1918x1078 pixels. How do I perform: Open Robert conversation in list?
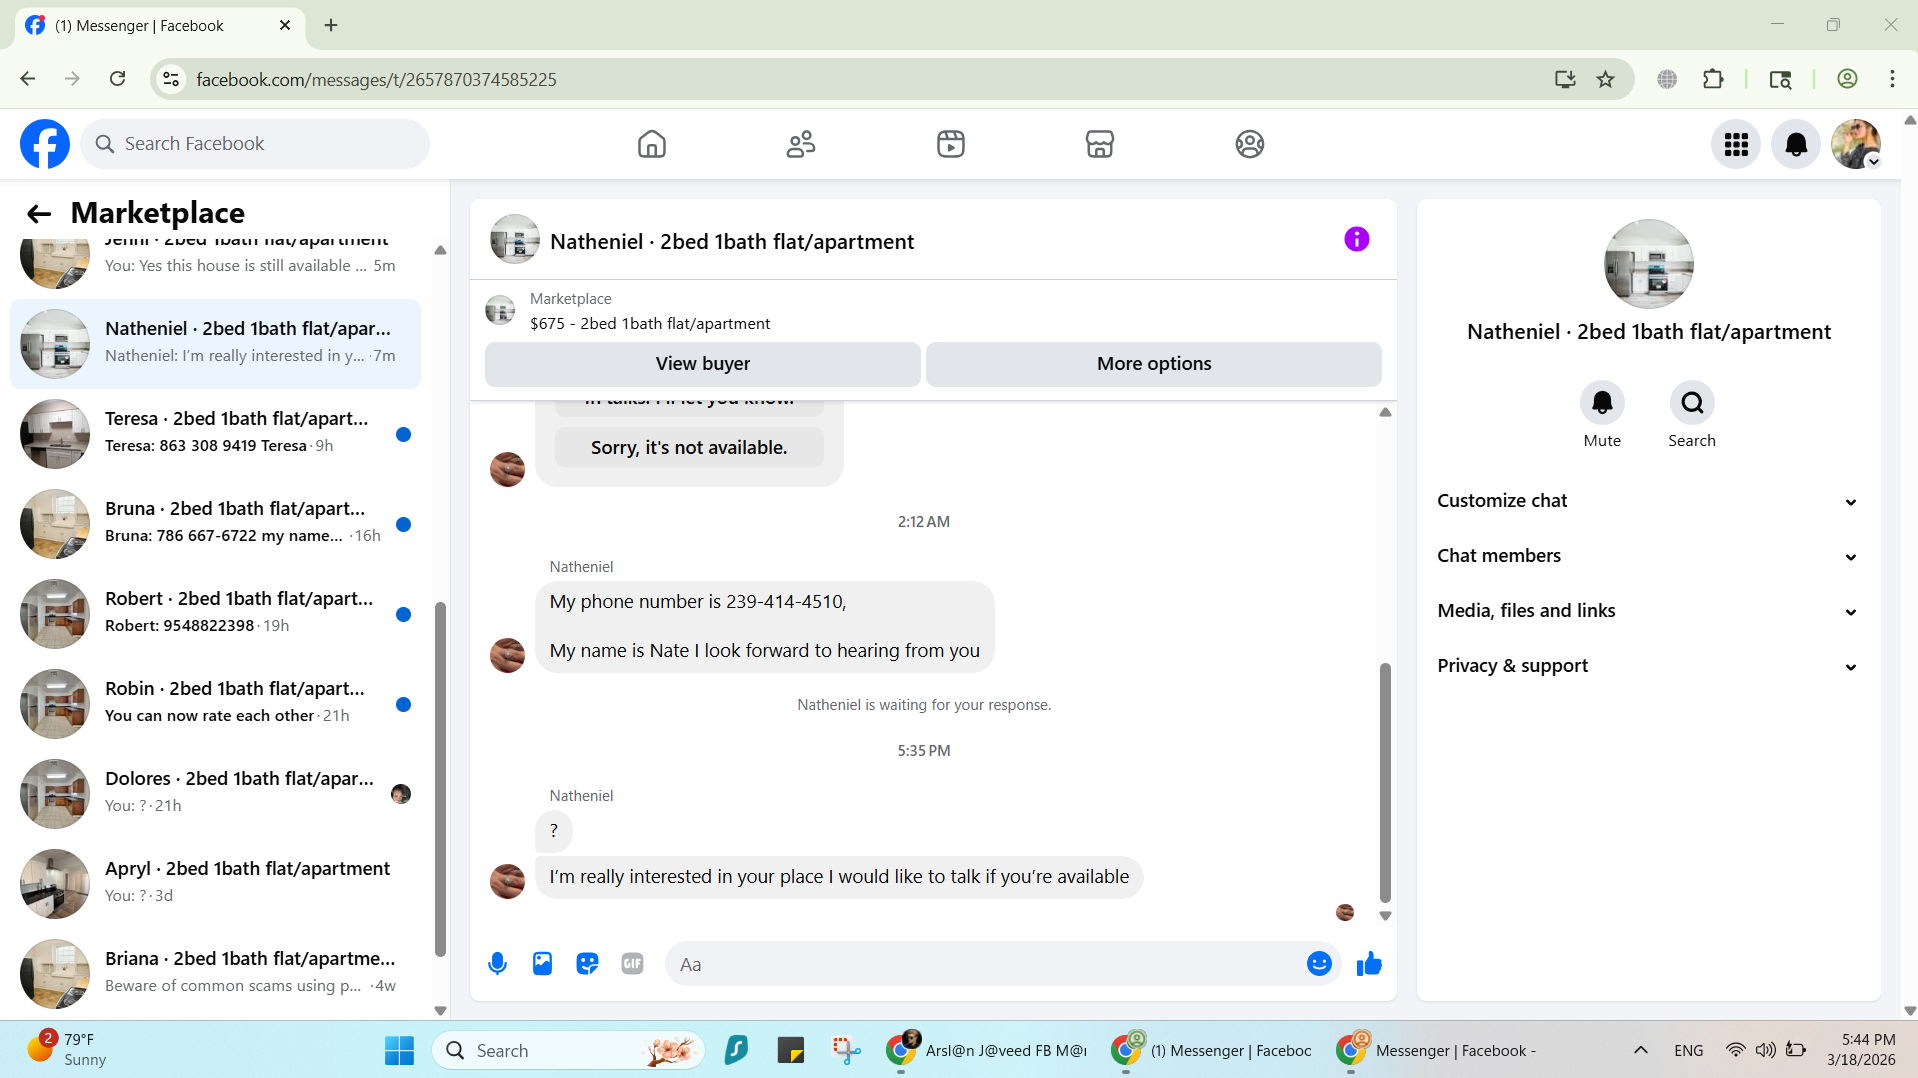pos(215,613)
